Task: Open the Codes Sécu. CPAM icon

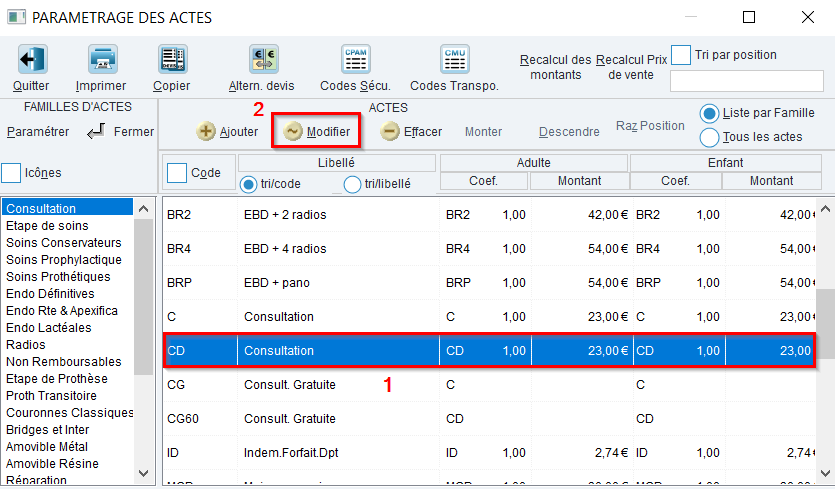Action: [356, 59]
